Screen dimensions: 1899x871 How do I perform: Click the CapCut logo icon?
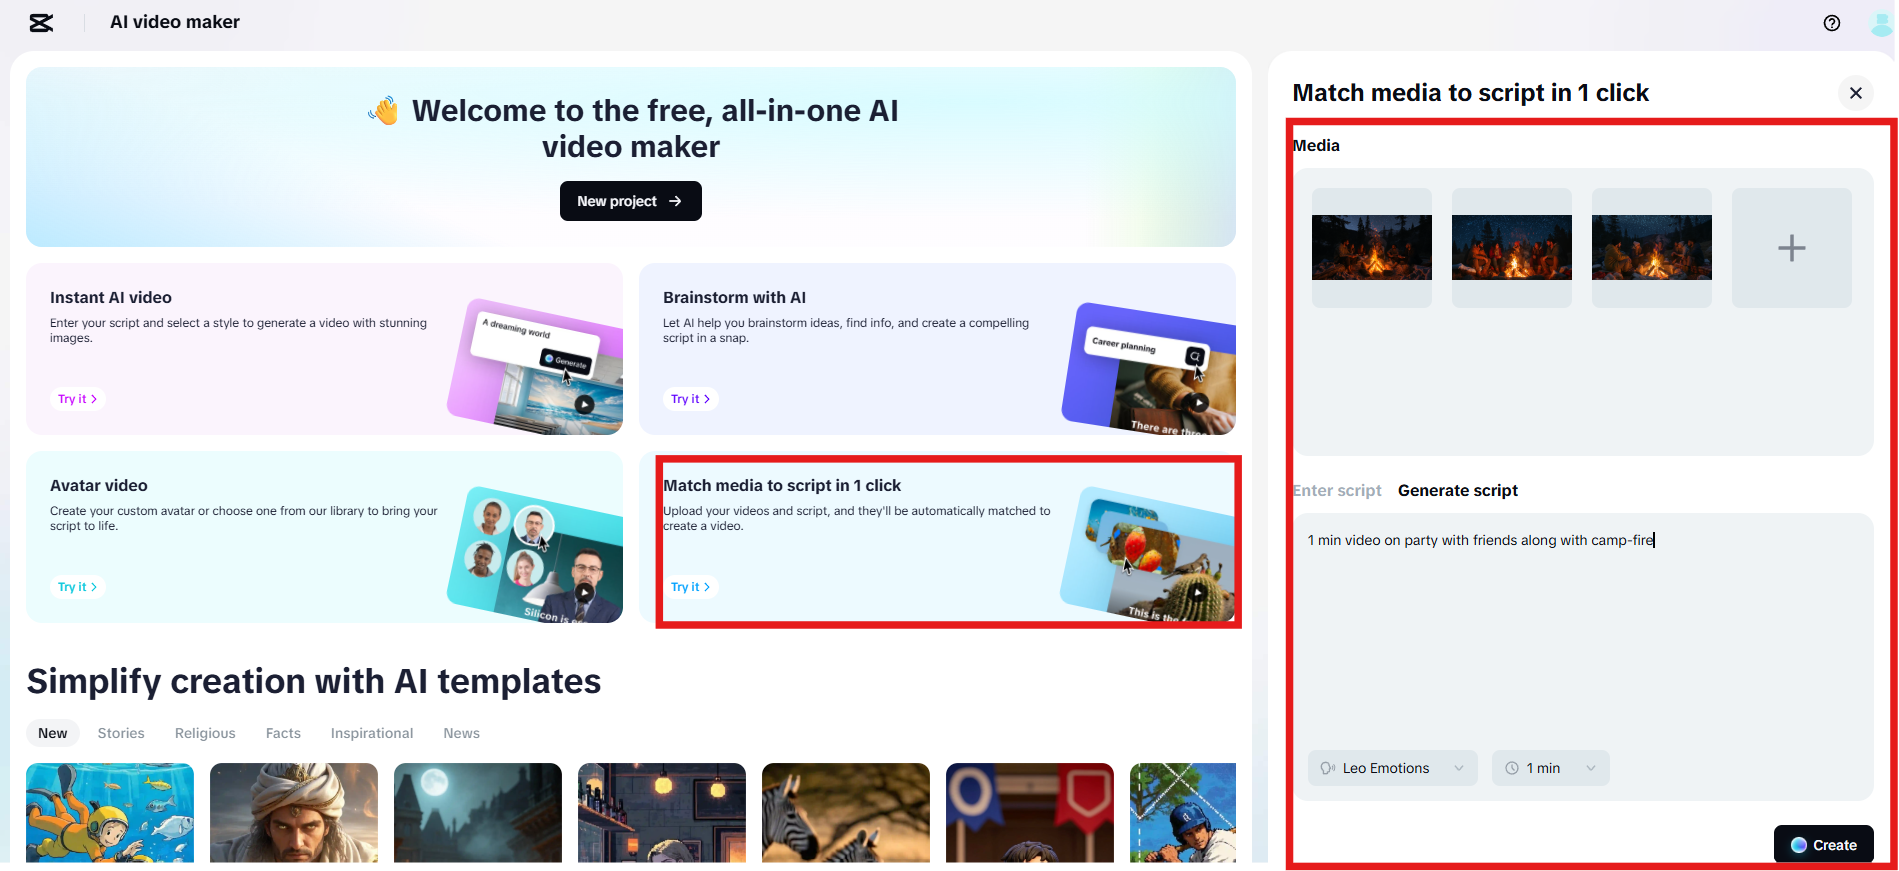(41, 22)
